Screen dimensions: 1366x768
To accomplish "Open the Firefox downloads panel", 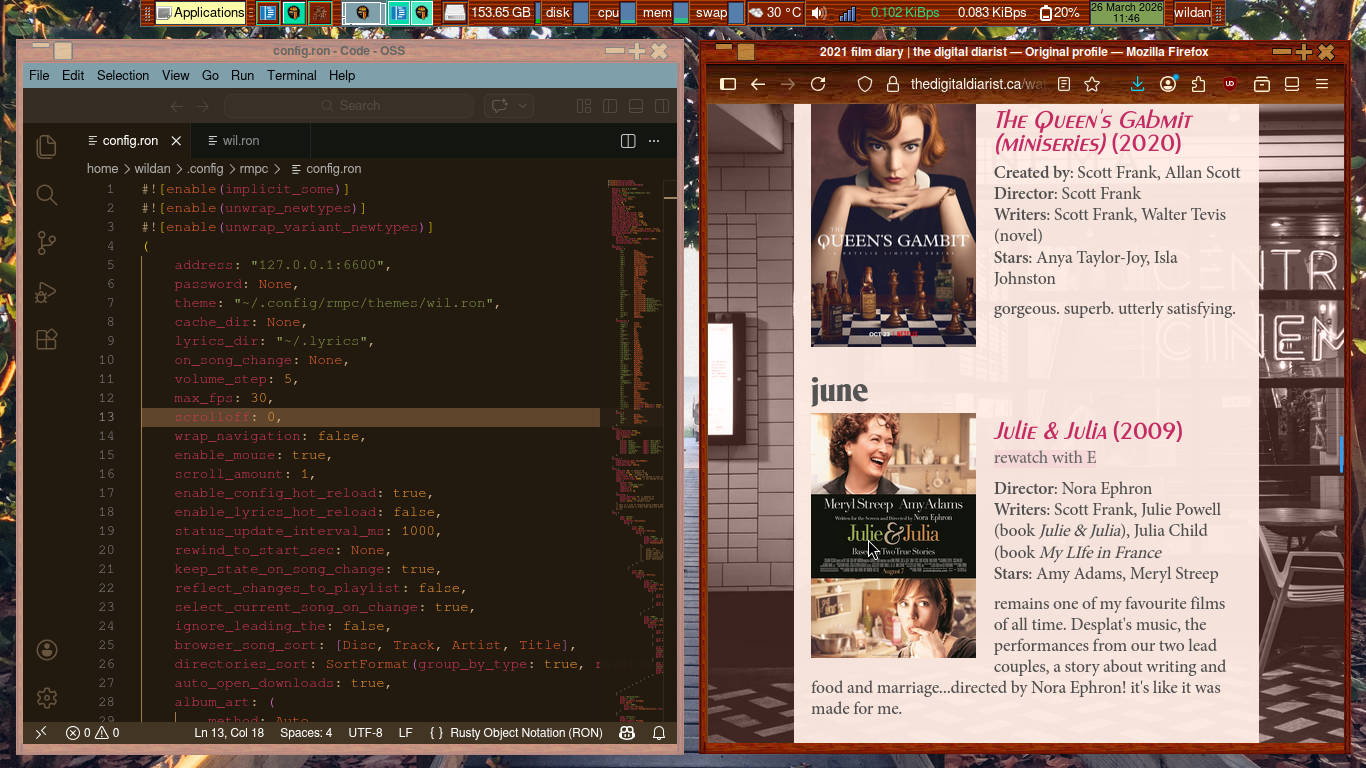I will pos(1137,85).
